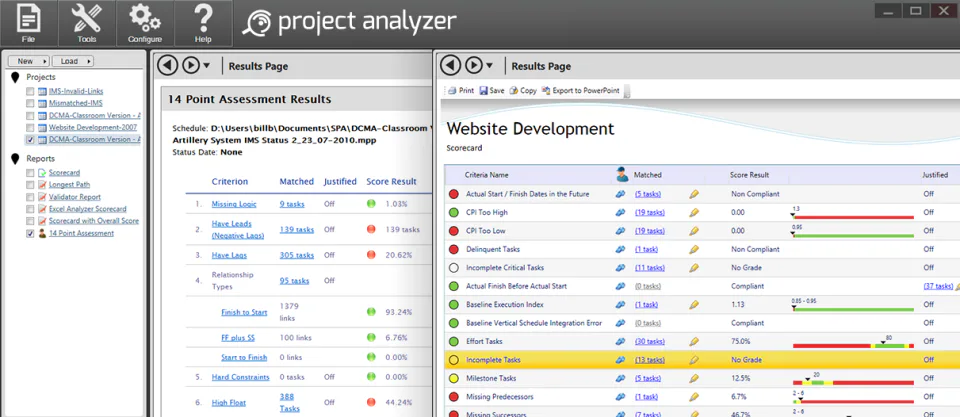The width and height of the screenshot is (960, 417).
Task: Go back in 14 Point Assessment results pane
Action: (x=167, y=65)
